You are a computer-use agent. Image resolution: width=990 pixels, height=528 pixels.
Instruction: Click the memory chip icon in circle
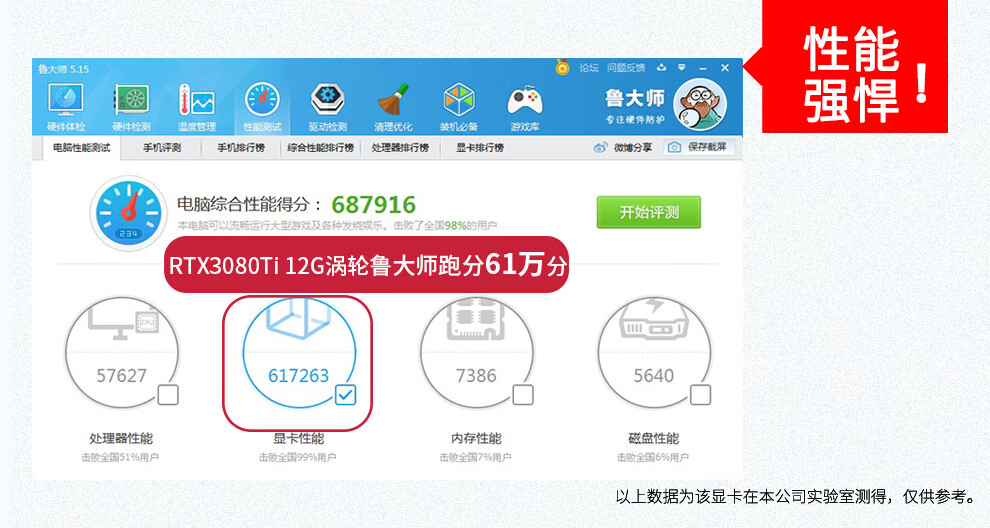pyautogui.click(x=476, y=319)
